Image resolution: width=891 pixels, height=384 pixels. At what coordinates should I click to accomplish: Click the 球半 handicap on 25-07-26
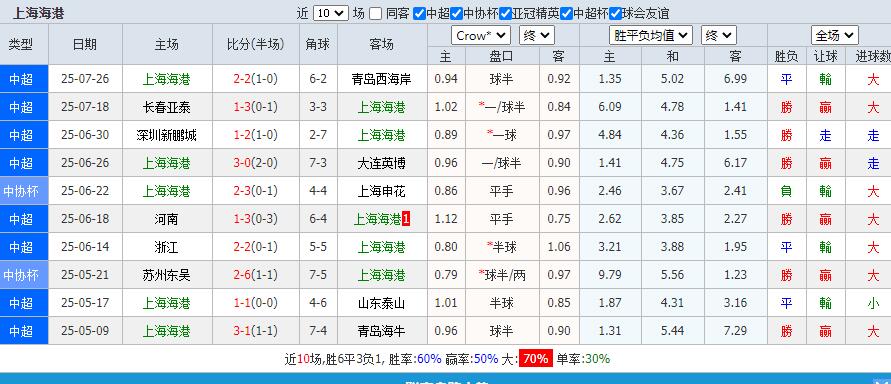(x=502, y=79)
